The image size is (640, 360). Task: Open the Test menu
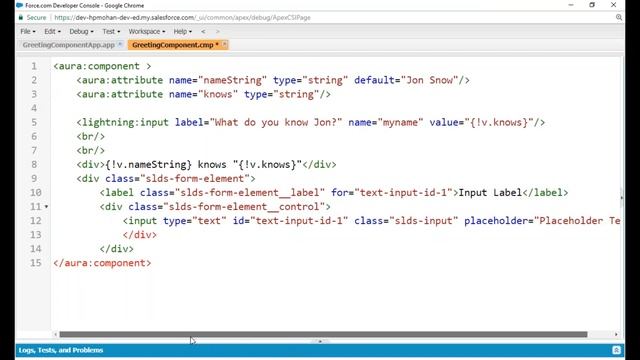click(x=111, y=31)
